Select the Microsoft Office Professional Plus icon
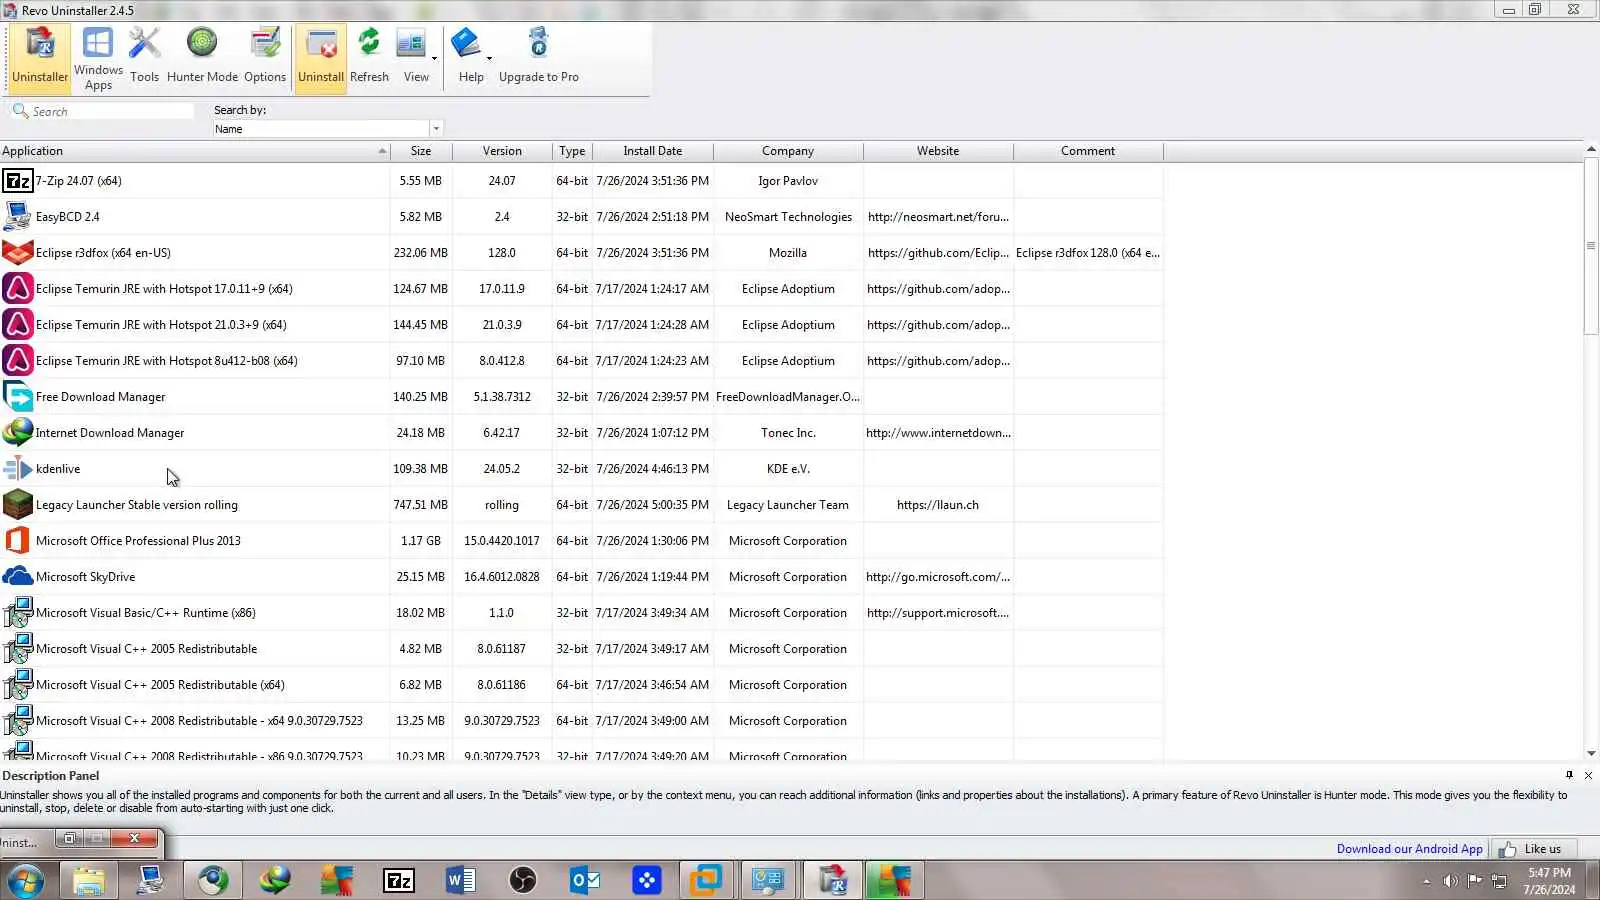This screenshot has width=1600, height=900. 18,541
